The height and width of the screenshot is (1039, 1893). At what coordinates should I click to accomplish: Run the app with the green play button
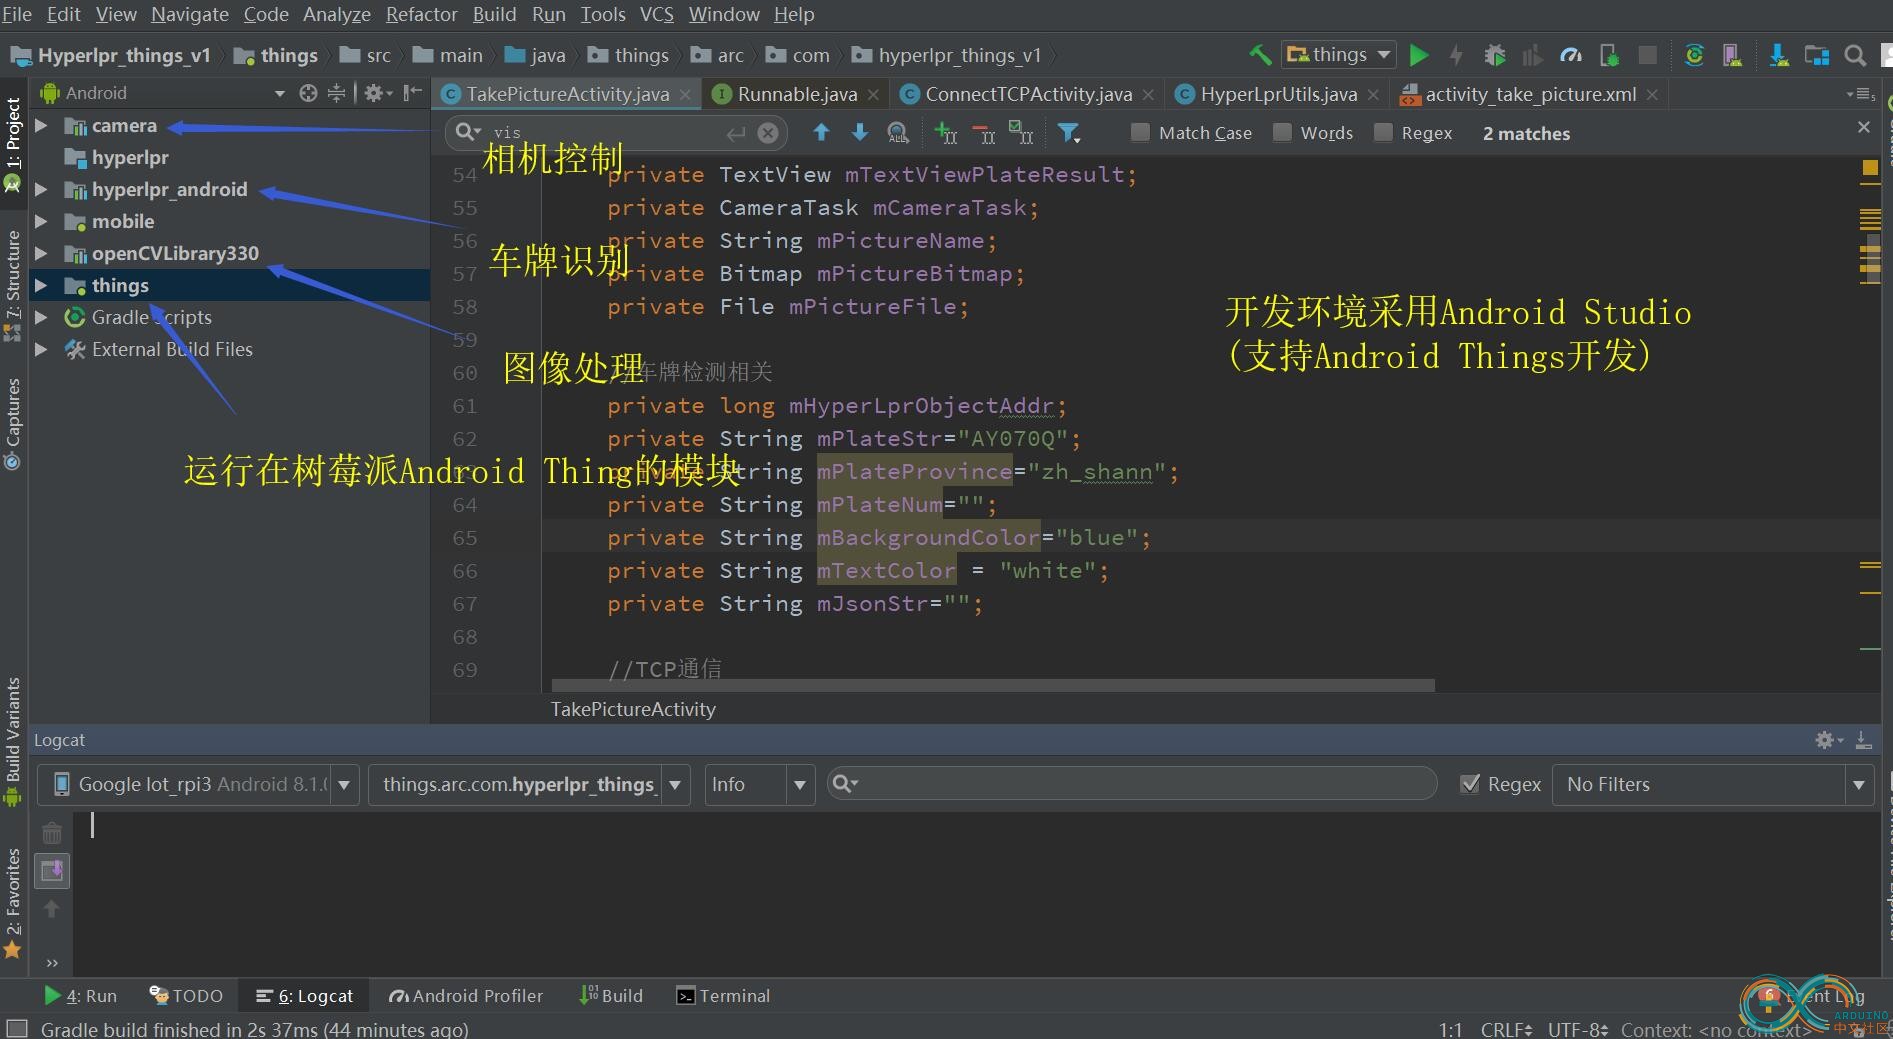[x=1418, y=55]
